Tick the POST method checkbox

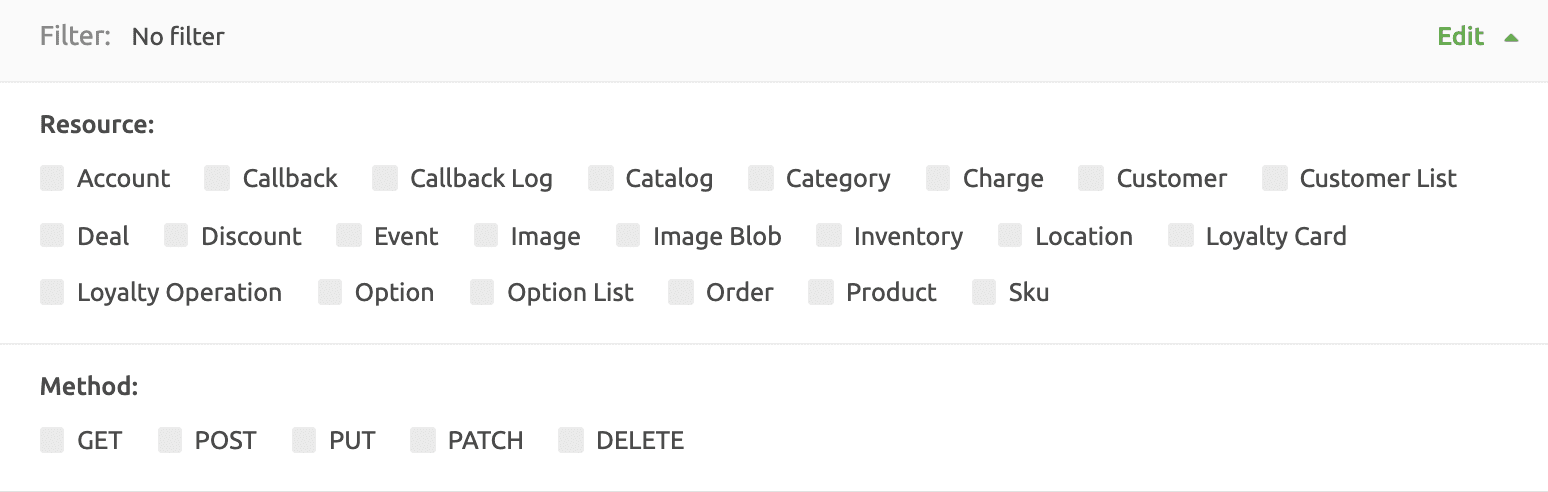click(x=170, y=441)
